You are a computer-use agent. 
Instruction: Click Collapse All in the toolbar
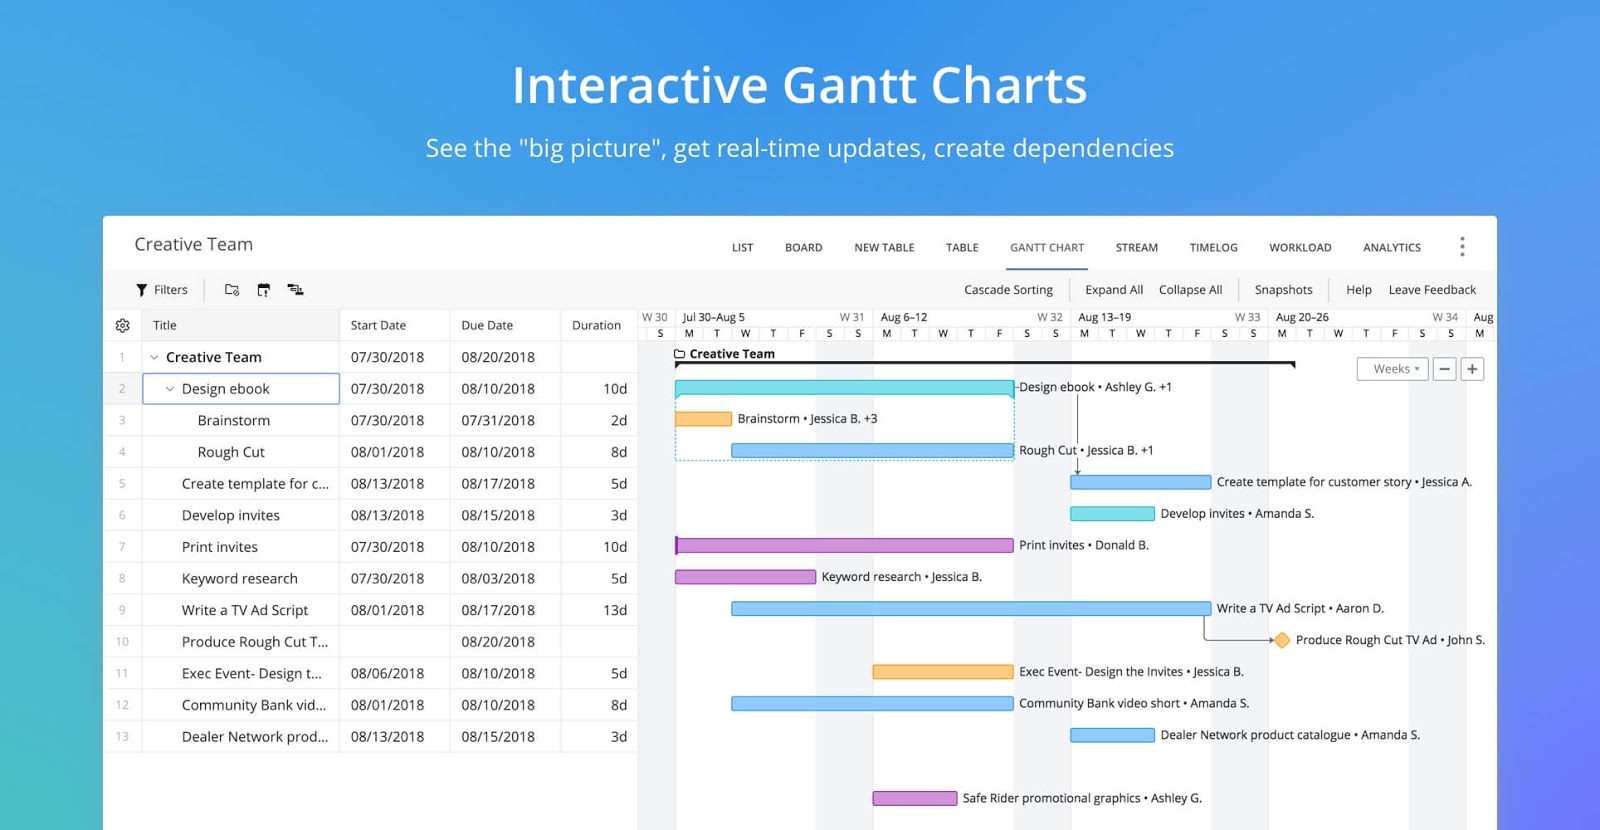click(x=1190, y=290)
